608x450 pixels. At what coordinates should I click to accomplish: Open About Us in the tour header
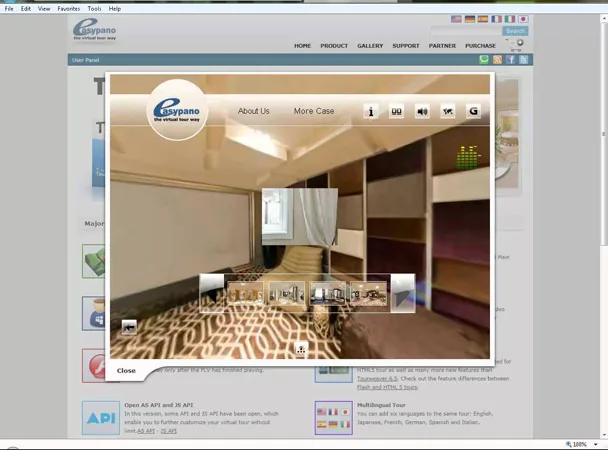coord(254,111)
